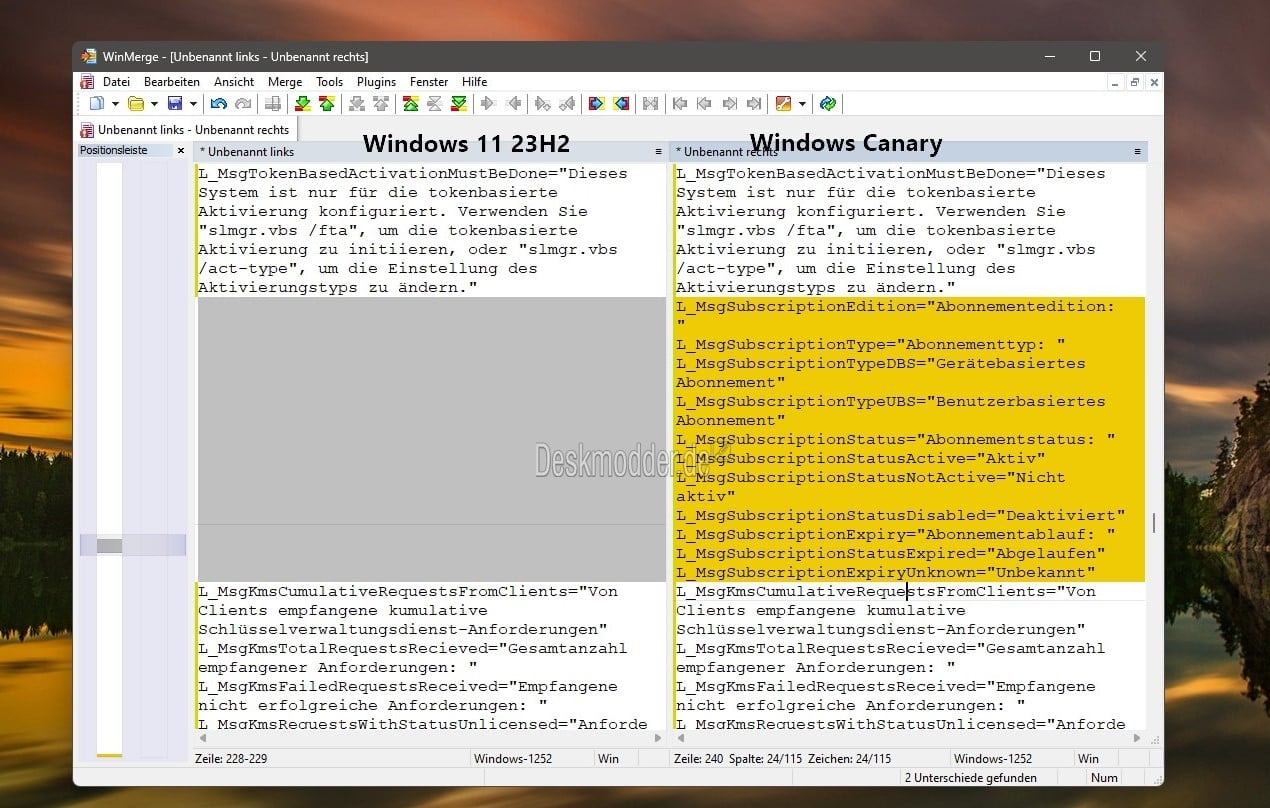
Task: Select the Unbenannt links - Unbenannt rechts tab
Action: pyautogui.click(x=185, y=130)
